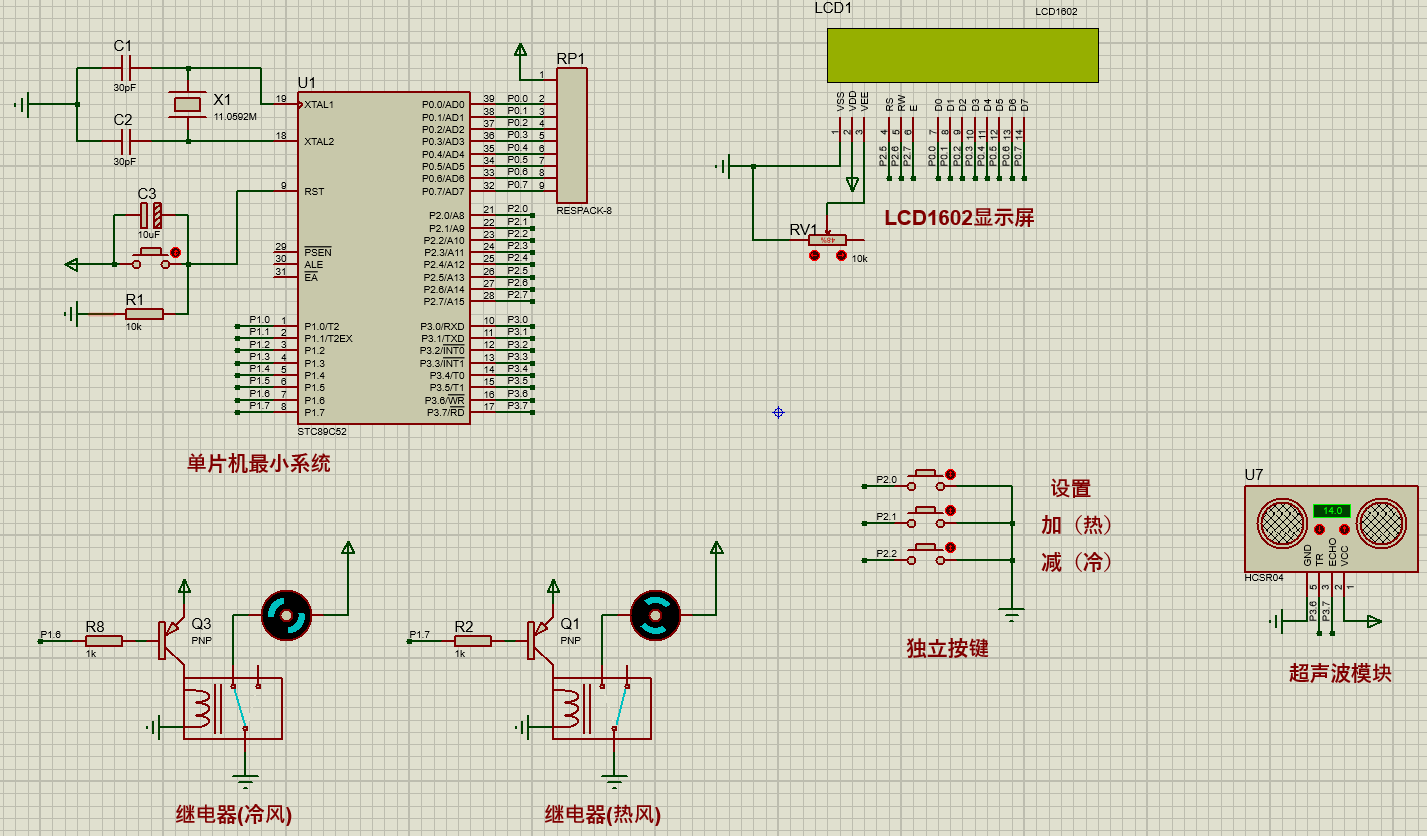1427x836 pixels.
Task: Click the left red adjust dot under RV1
Action: (x=814, y=257)
